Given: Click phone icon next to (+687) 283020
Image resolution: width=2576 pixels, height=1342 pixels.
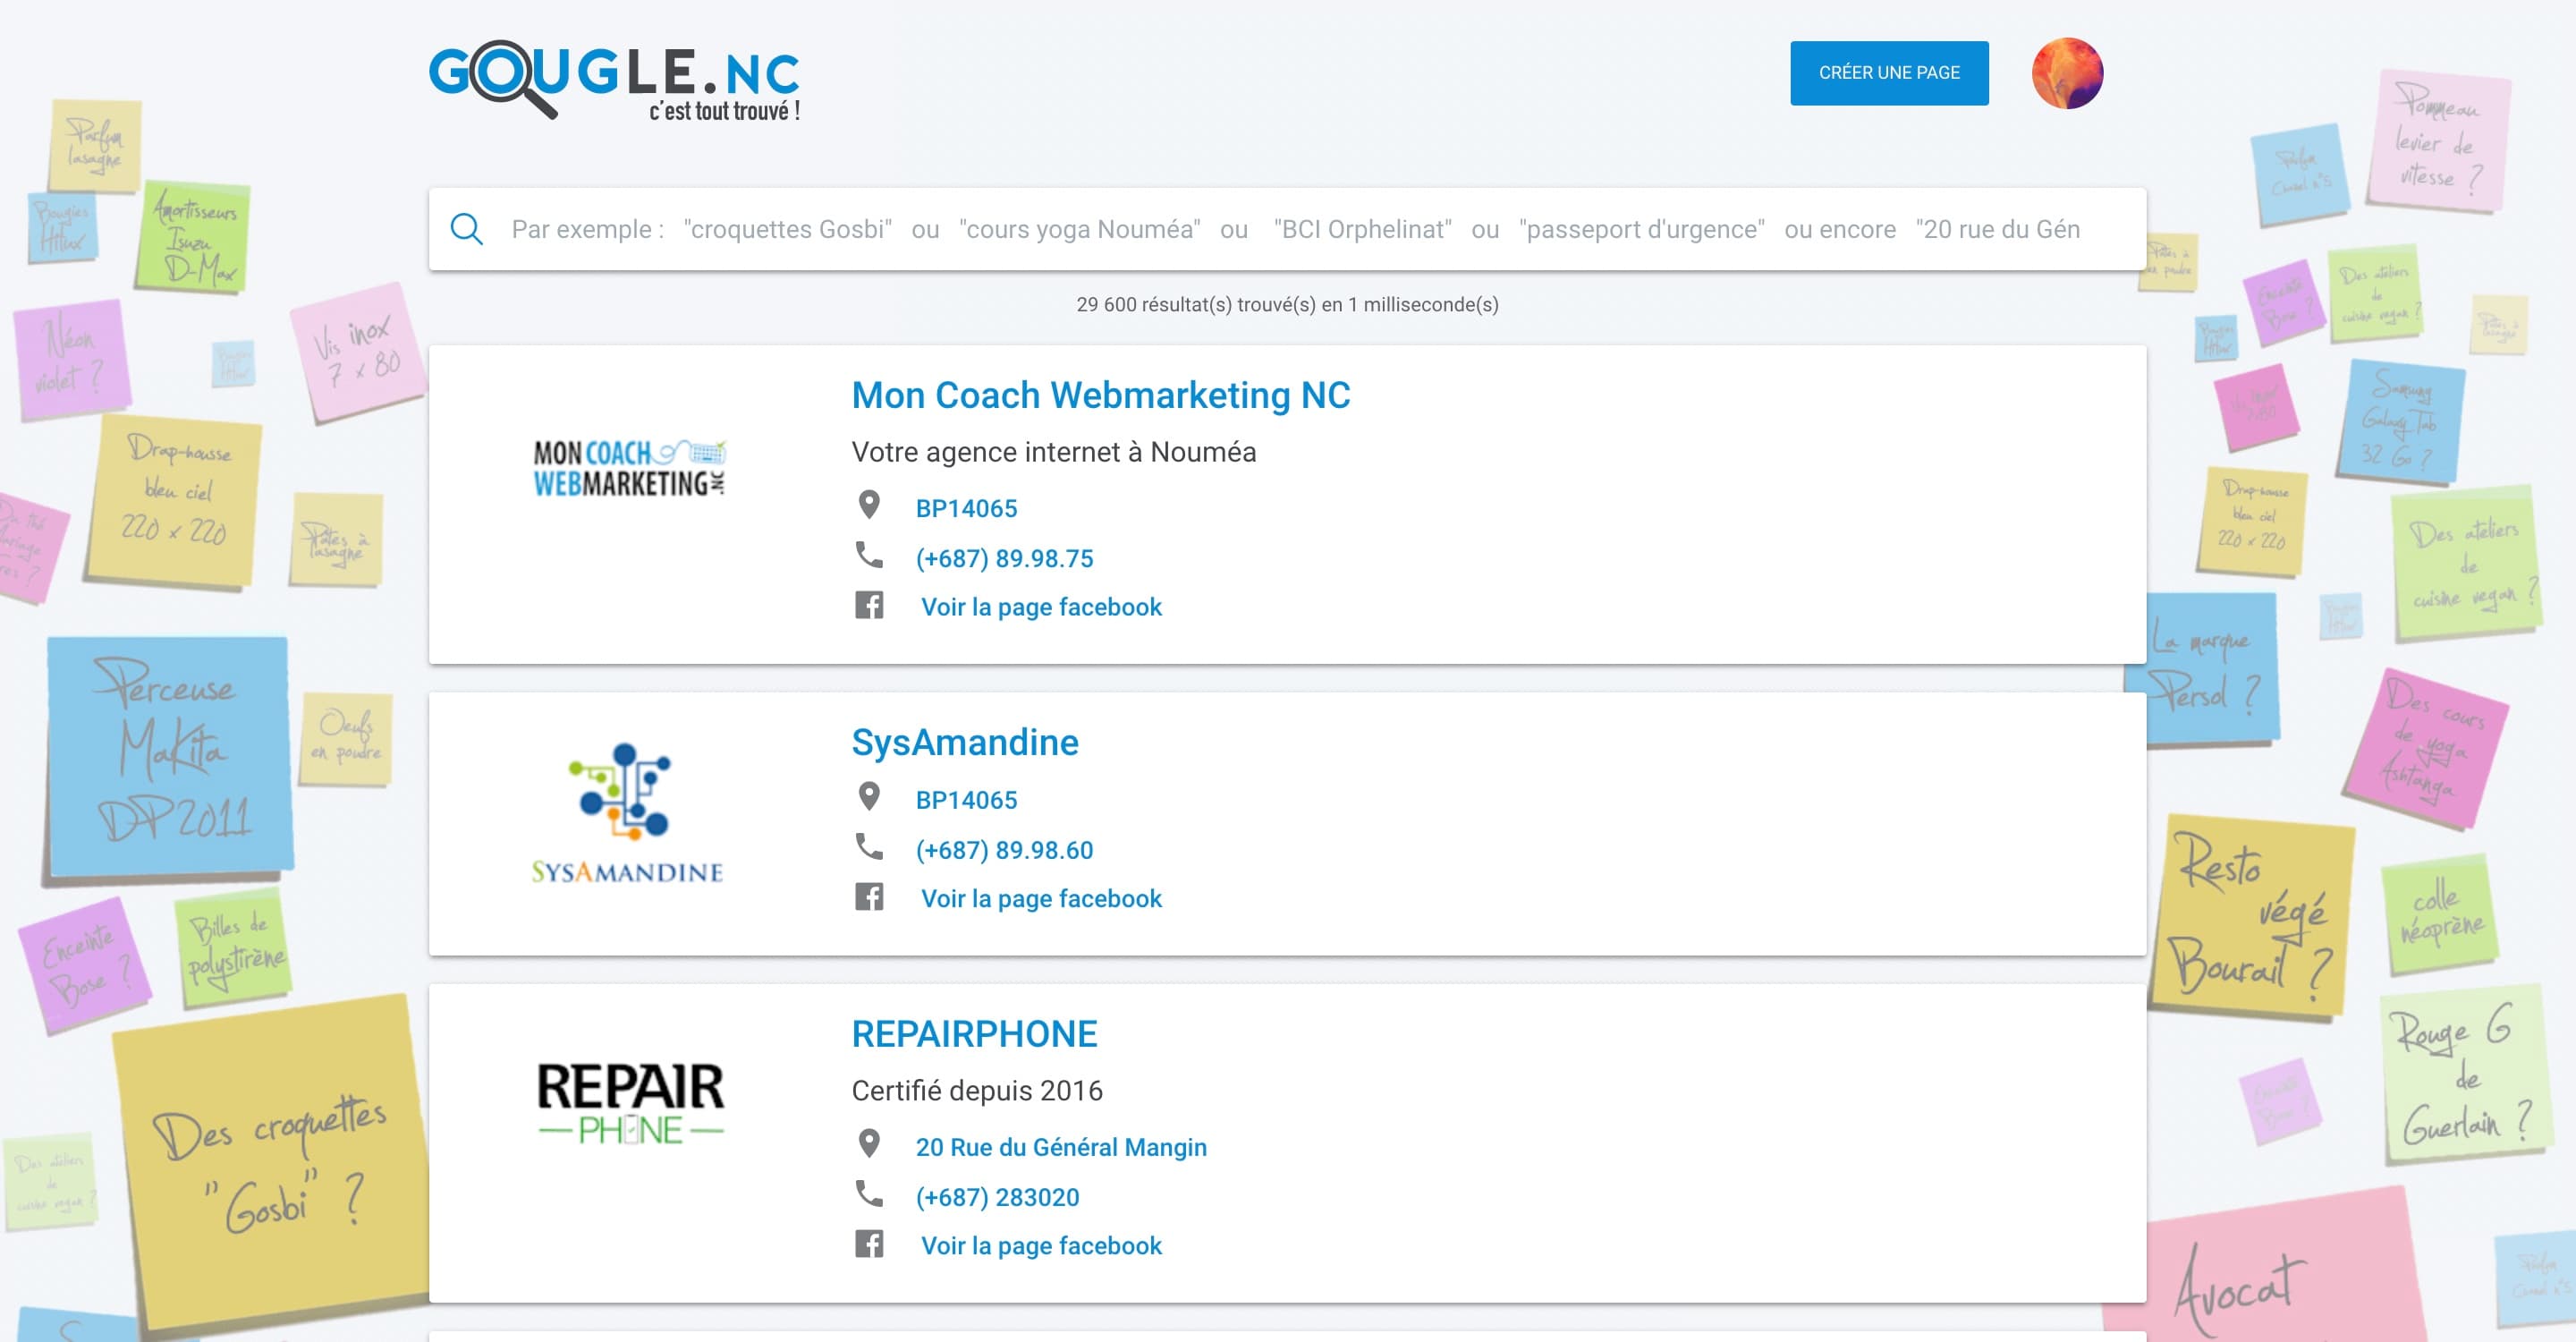Looking at the screenshot, I should pos(868,1193).
